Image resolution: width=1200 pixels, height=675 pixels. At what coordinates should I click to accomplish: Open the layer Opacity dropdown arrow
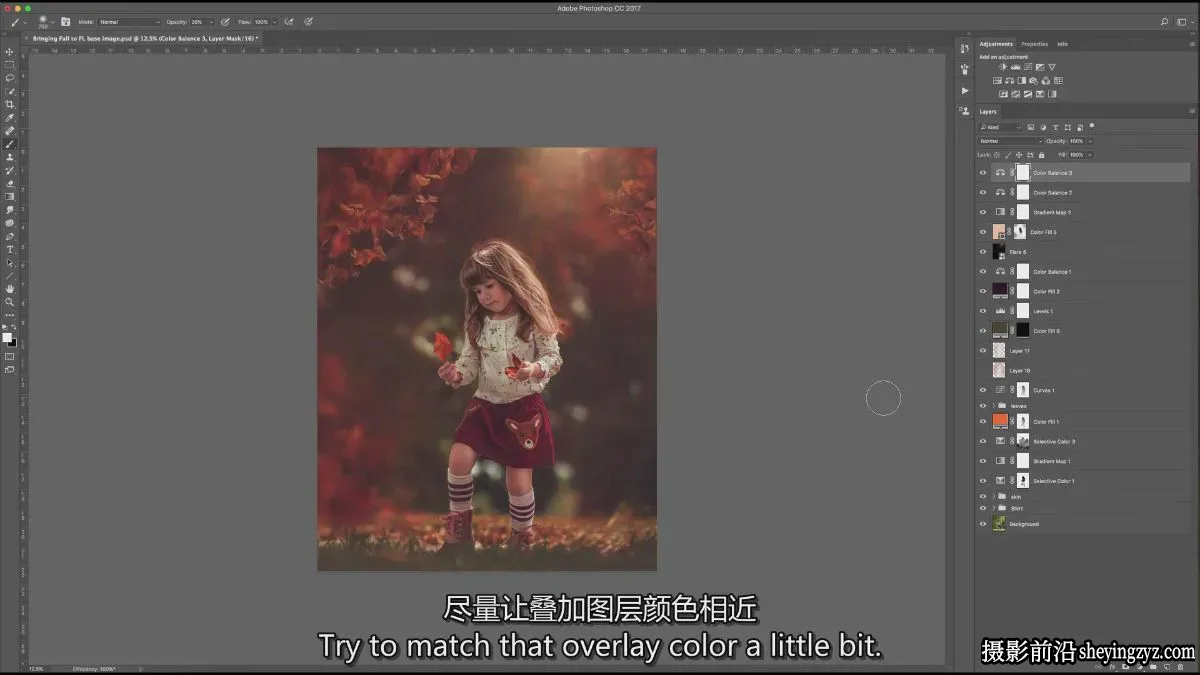1090,141
